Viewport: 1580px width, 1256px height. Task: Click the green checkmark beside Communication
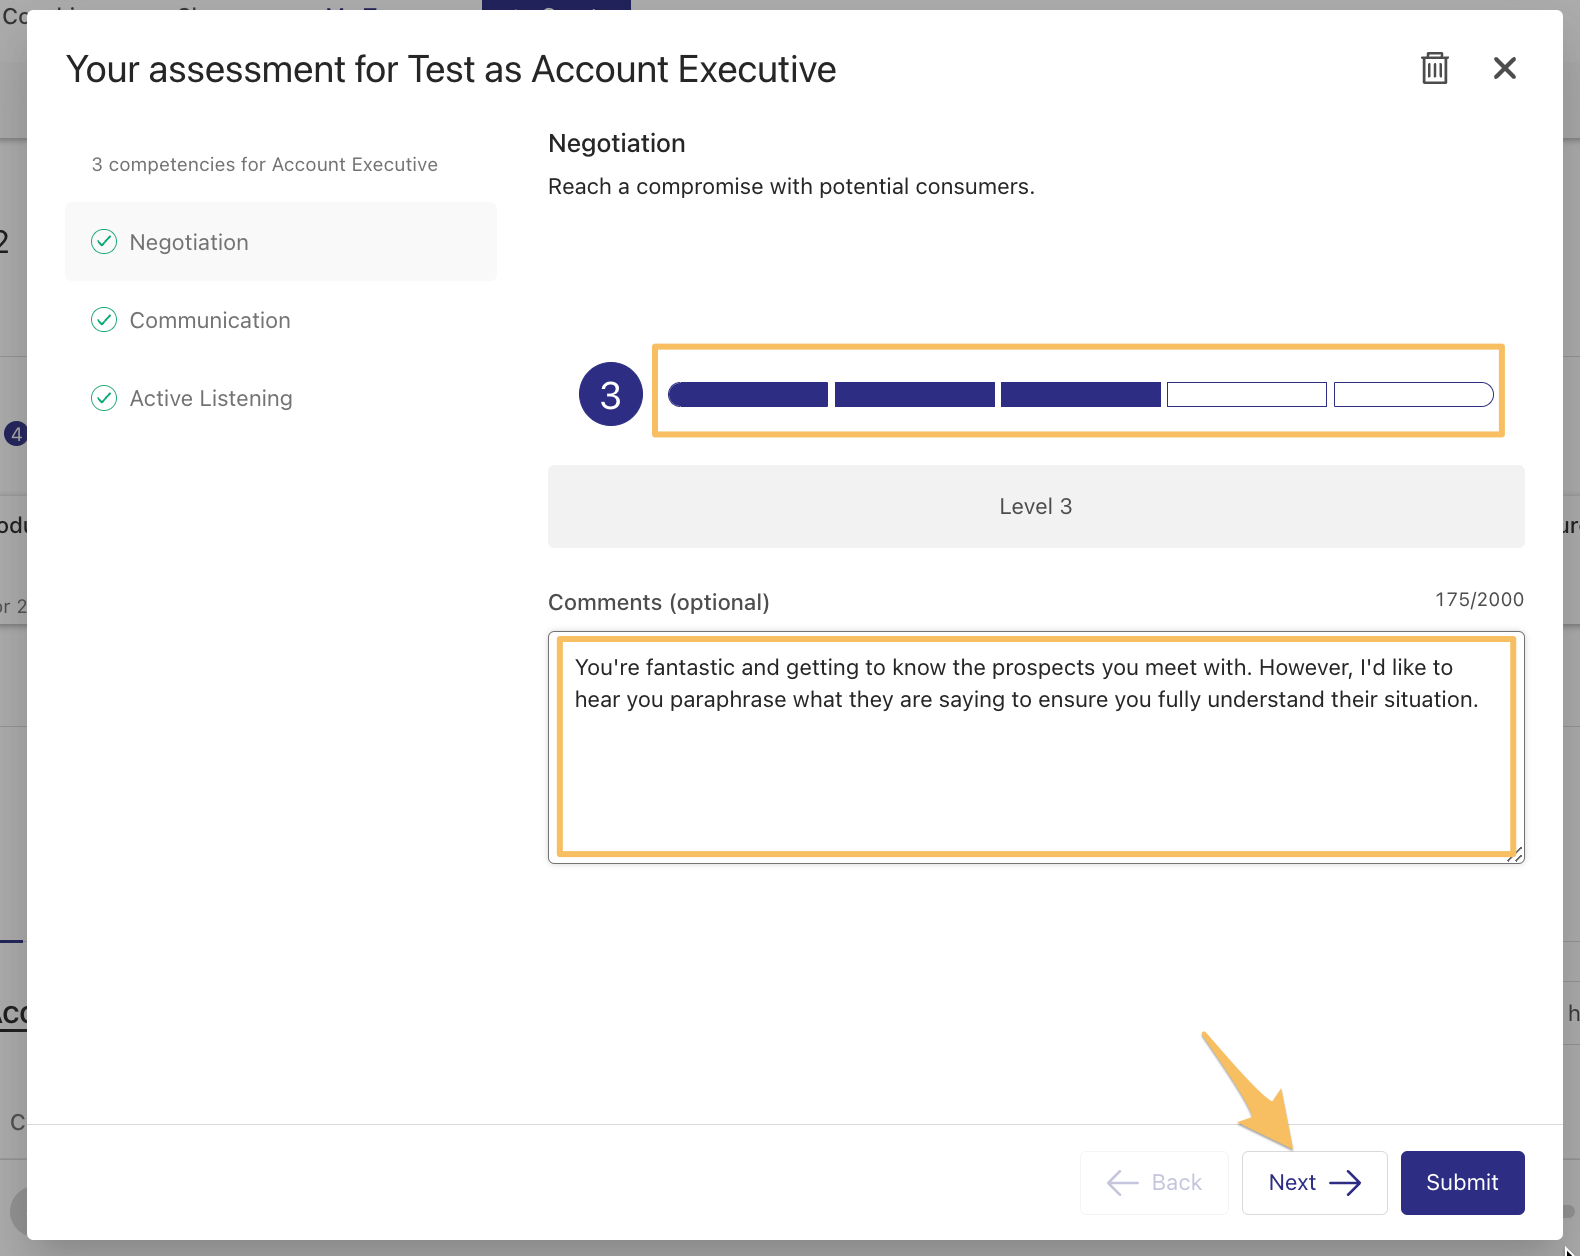(x=104, y=320)
